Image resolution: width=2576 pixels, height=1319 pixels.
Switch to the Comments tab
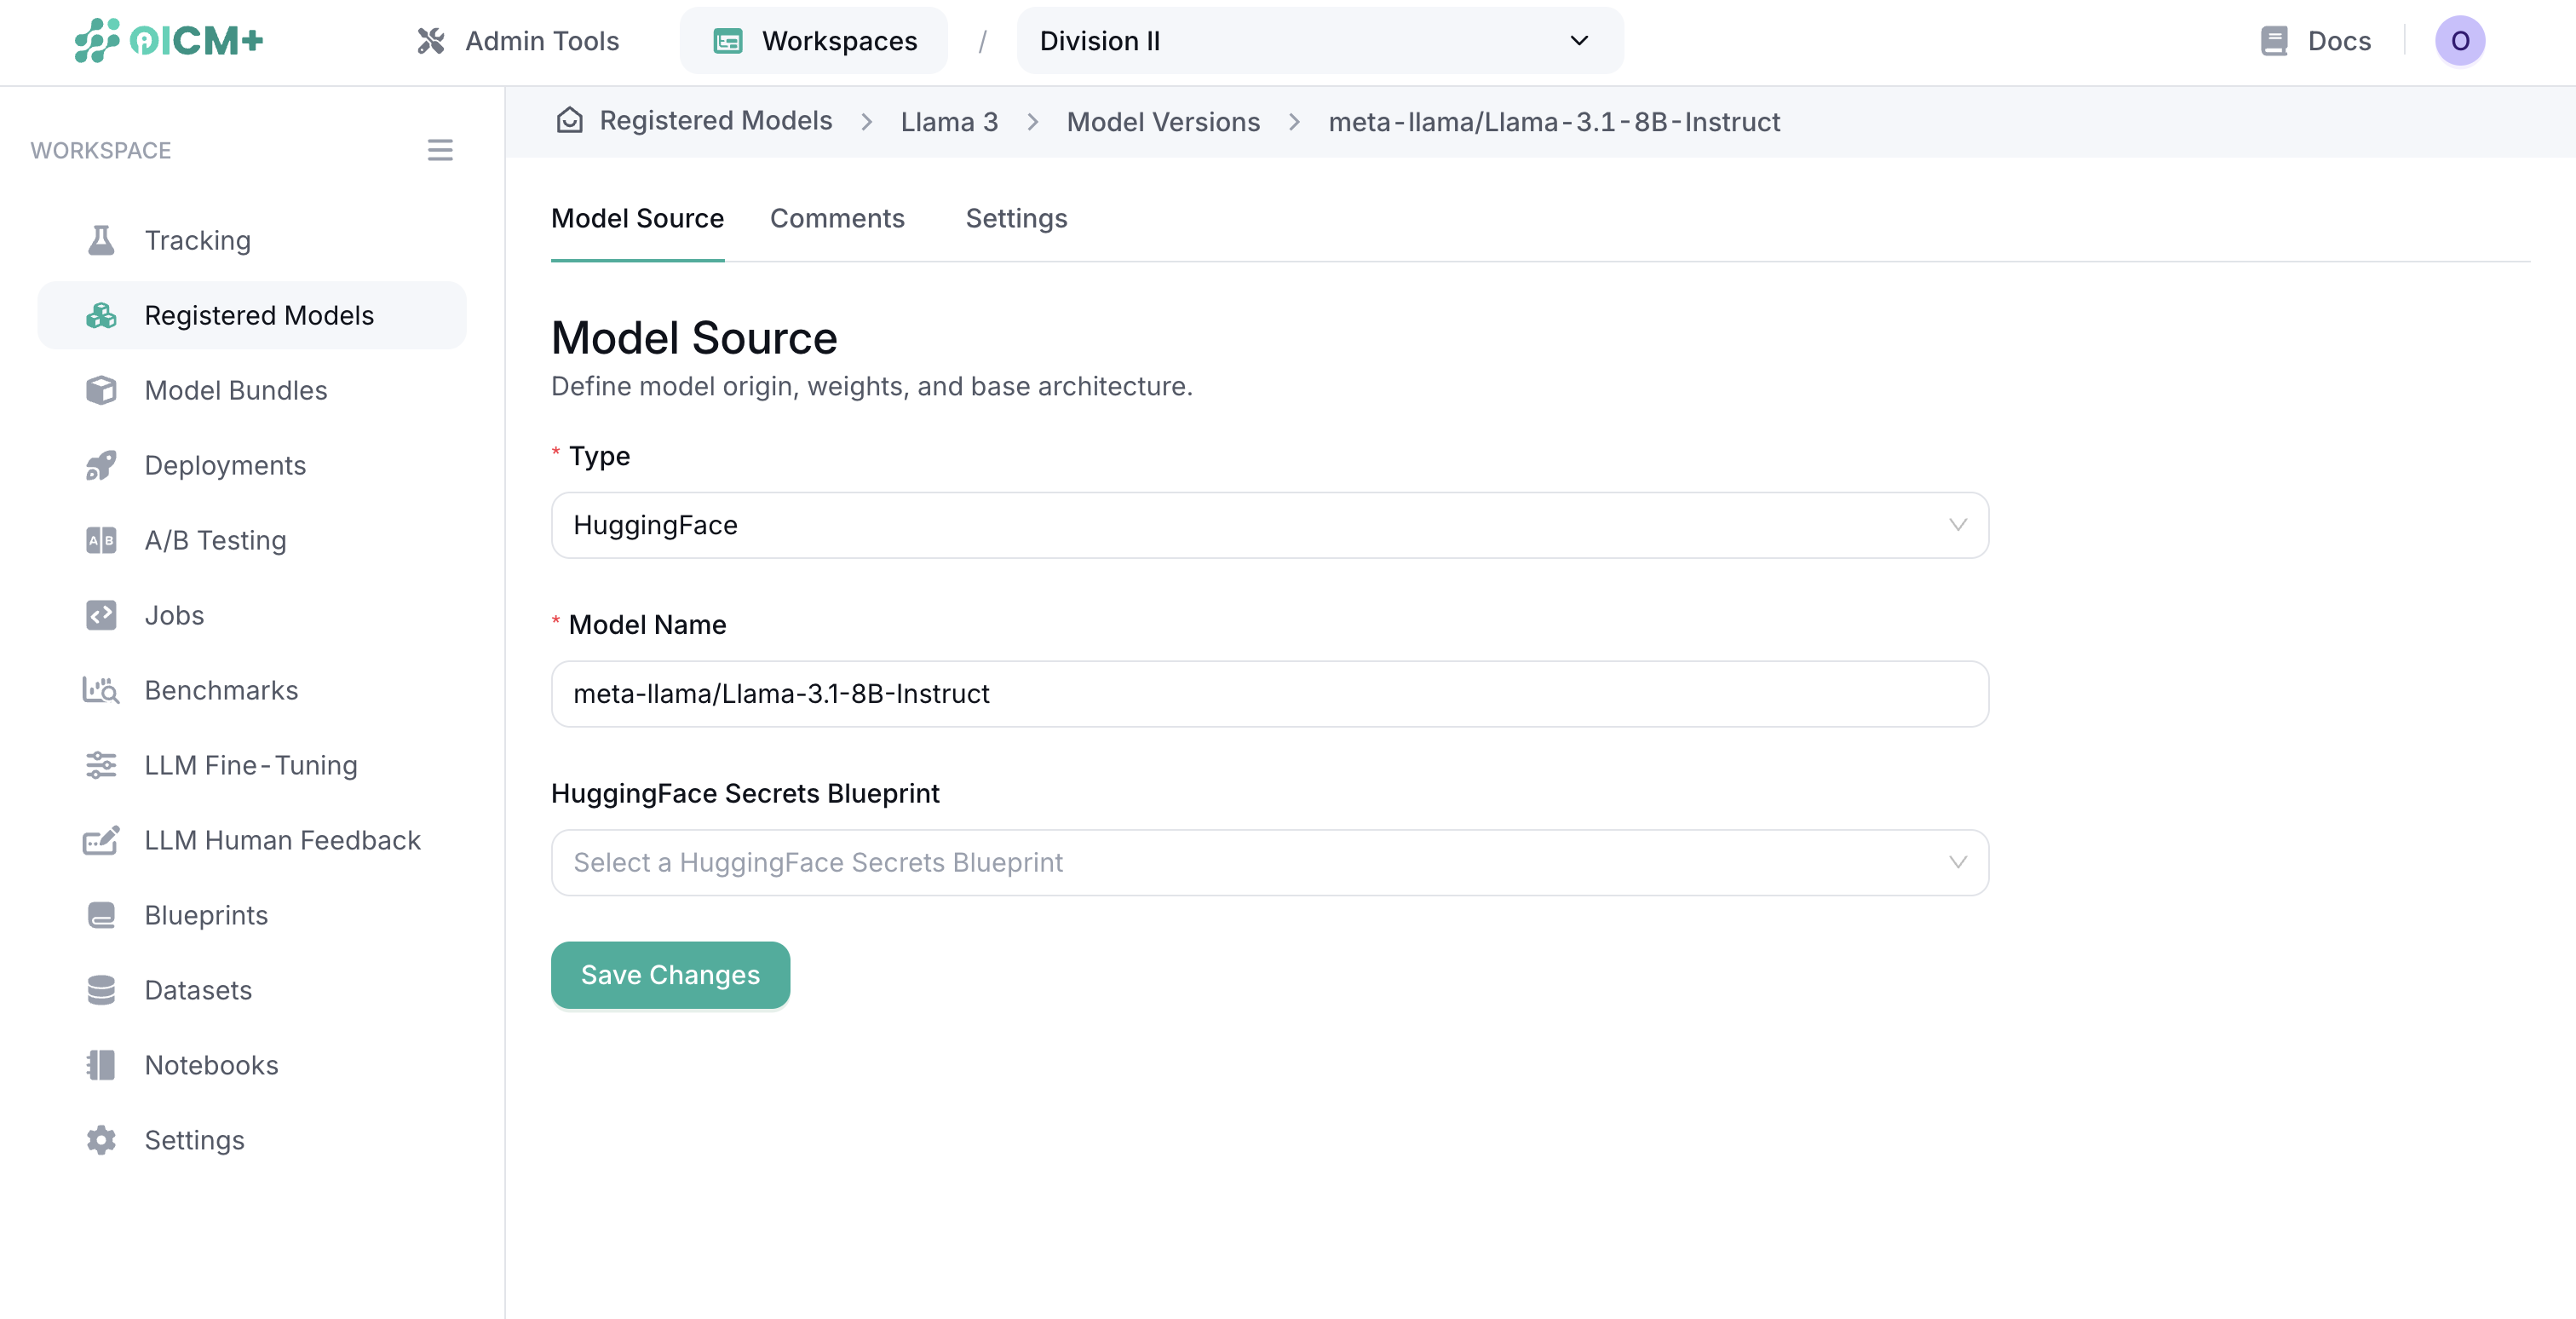pos(837,218)
